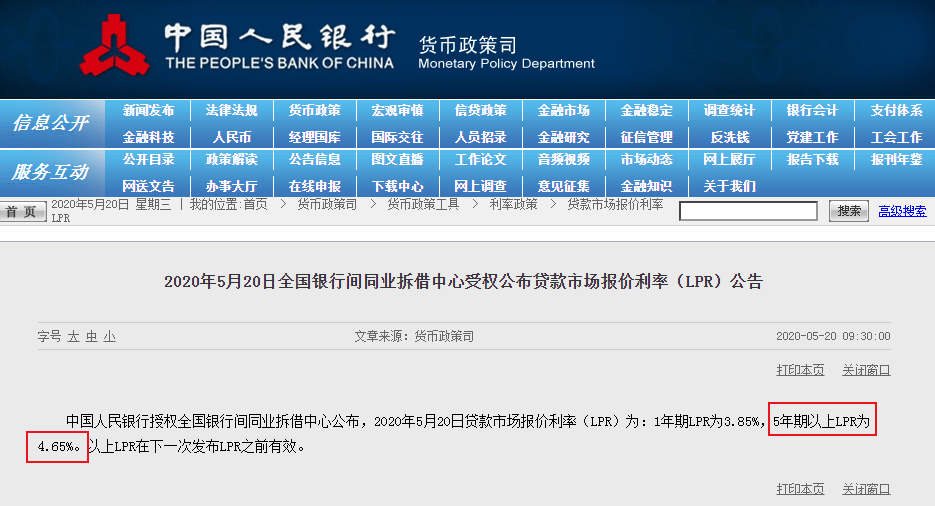Click the 搜索 search button
The image size is (935, 506).
pyautogui.click(x=848, y=211)
